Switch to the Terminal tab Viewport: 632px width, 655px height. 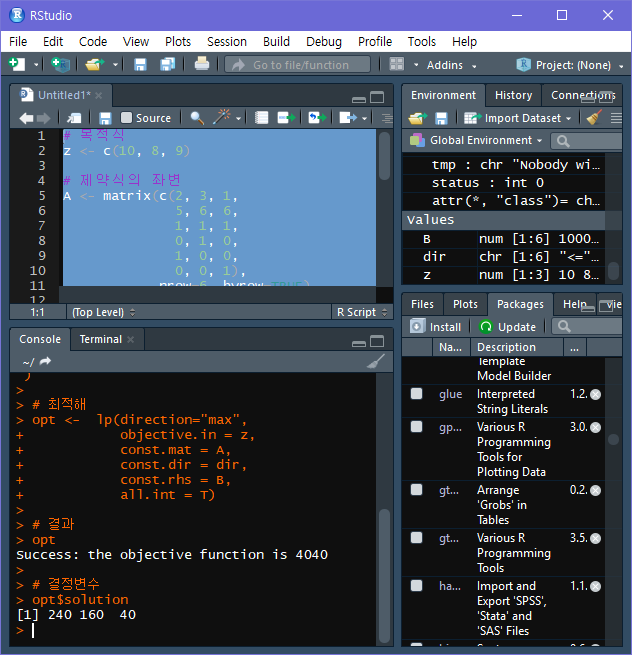pyautogui.click(x=100, y=339)
